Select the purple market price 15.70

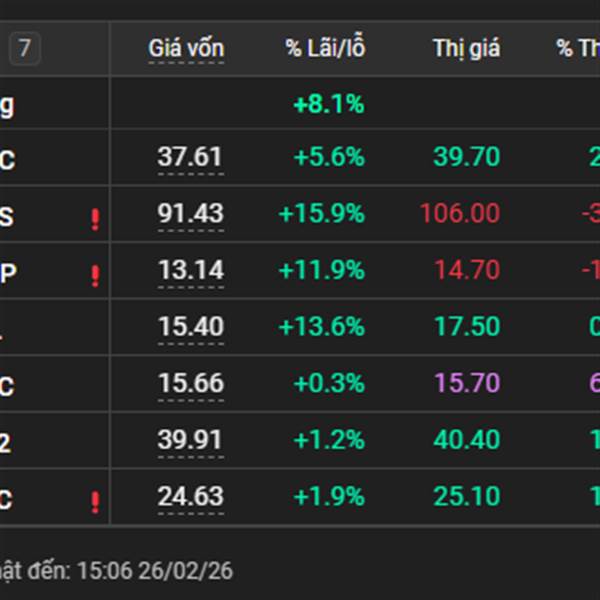coord(466,383)
